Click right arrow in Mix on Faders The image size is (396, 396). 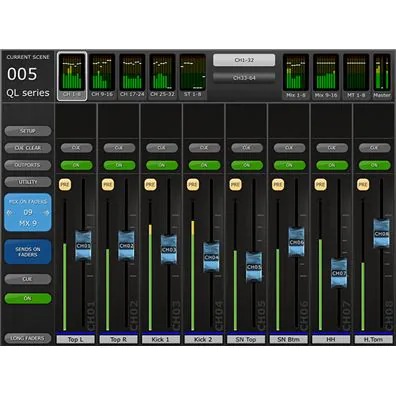coord(46,212)
